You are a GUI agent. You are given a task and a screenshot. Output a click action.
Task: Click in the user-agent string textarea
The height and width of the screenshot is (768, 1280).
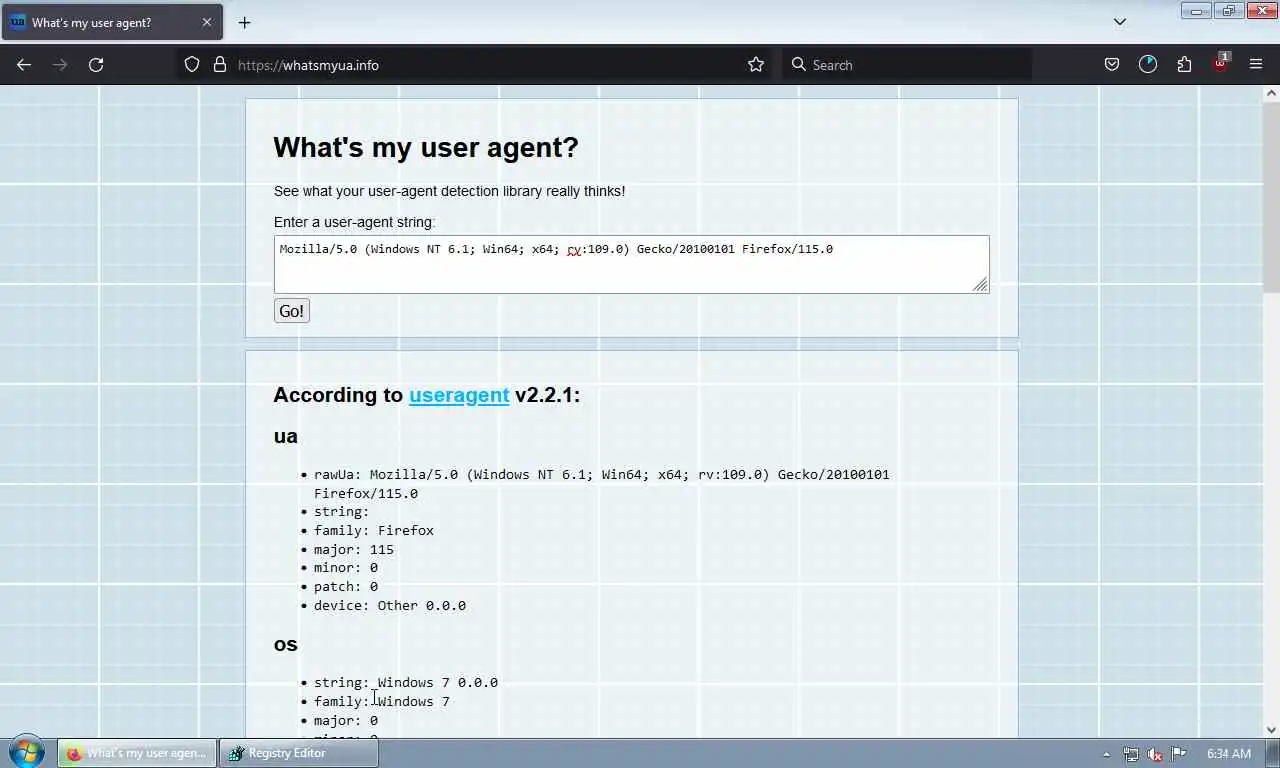click(632, 264)
